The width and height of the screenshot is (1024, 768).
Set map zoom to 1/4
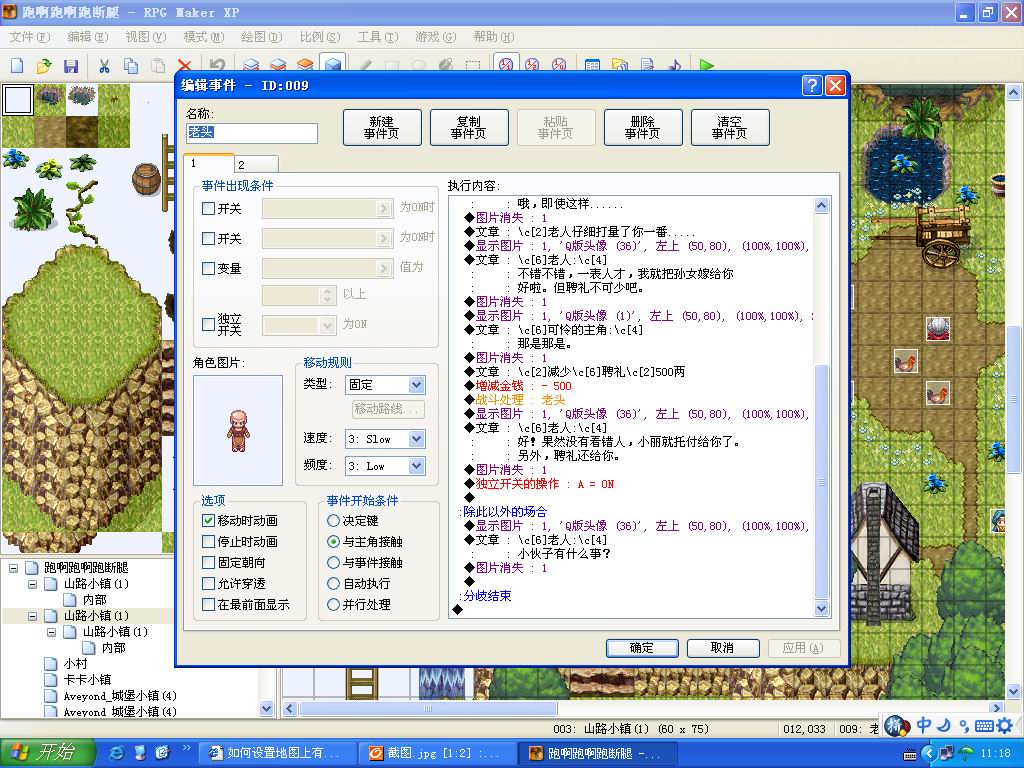click(x=559, y=65)
